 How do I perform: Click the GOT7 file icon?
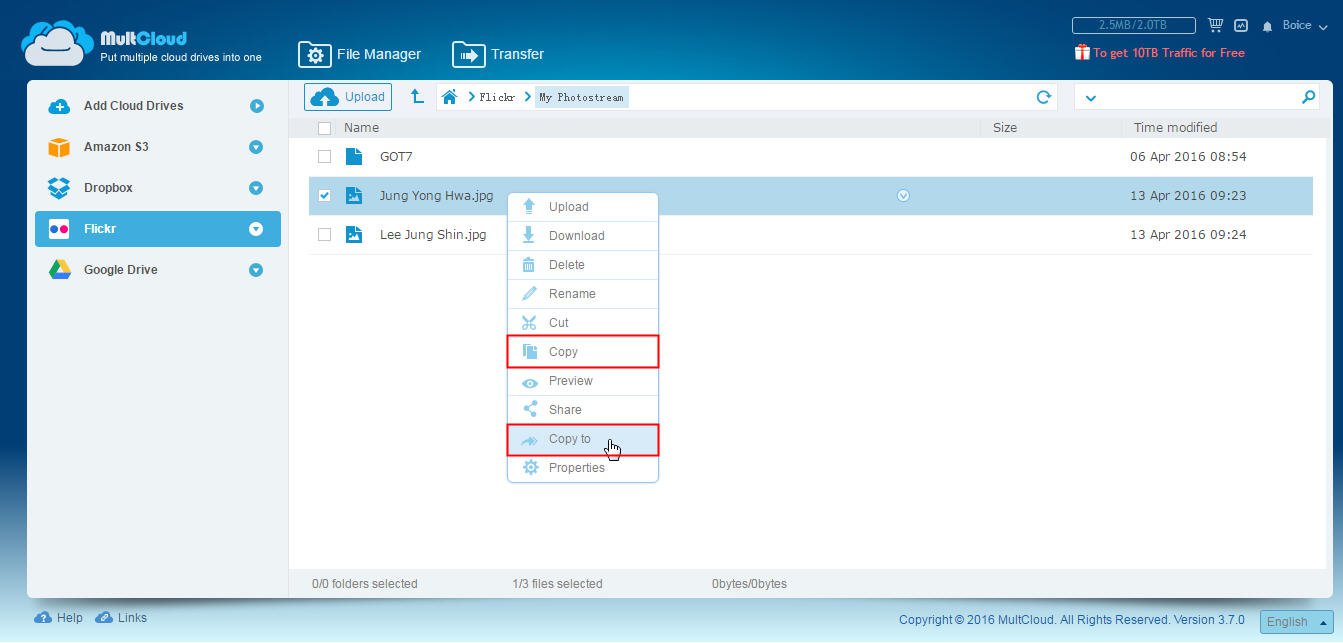click(x=353, y=157)
